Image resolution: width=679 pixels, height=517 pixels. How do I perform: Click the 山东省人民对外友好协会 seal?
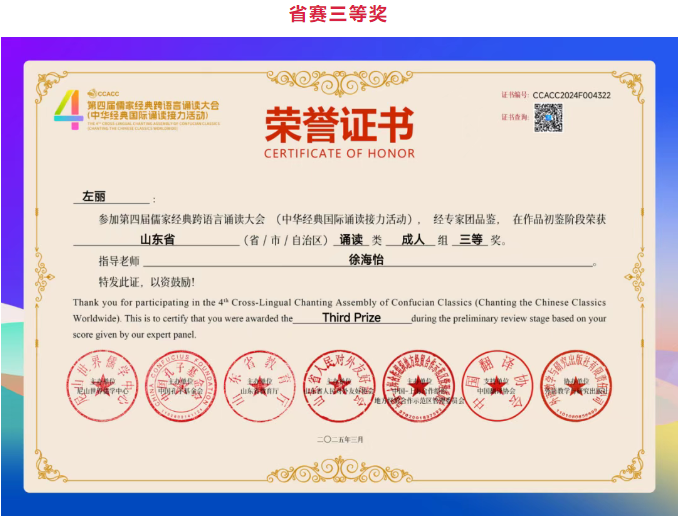(339, 386)
